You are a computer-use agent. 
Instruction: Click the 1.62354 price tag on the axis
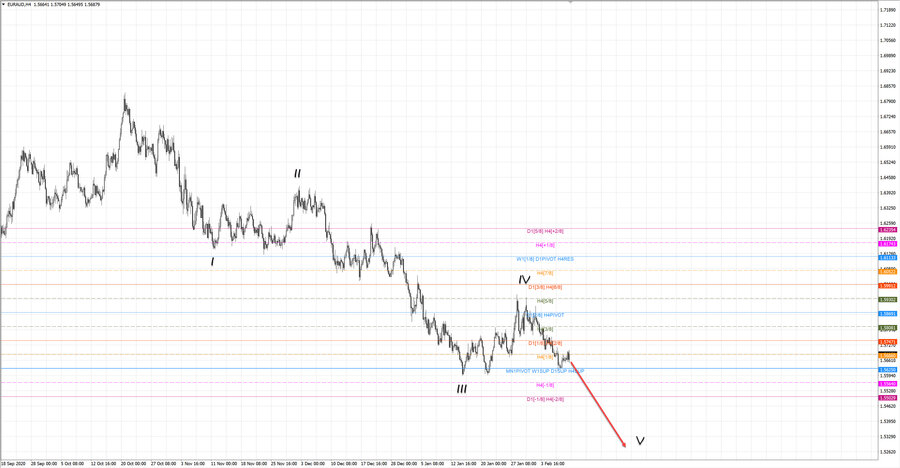click(x=888, y=230)
